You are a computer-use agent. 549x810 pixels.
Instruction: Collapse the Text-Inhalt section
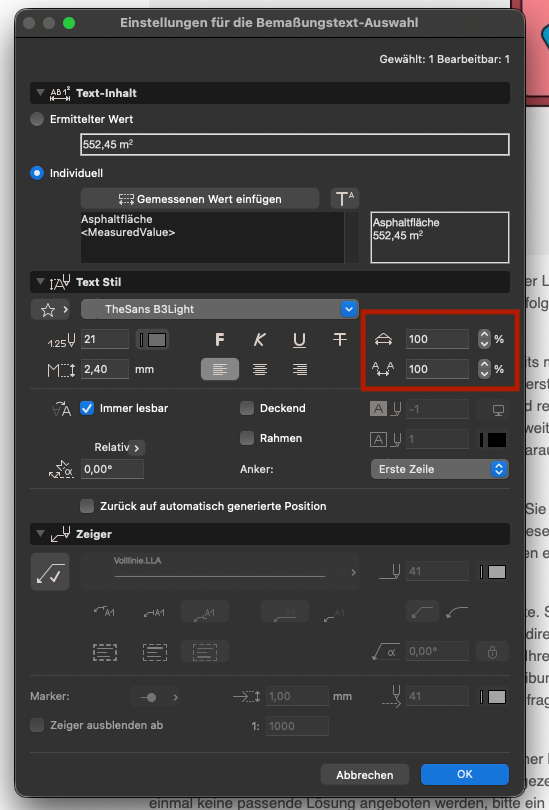coord(40,93)
